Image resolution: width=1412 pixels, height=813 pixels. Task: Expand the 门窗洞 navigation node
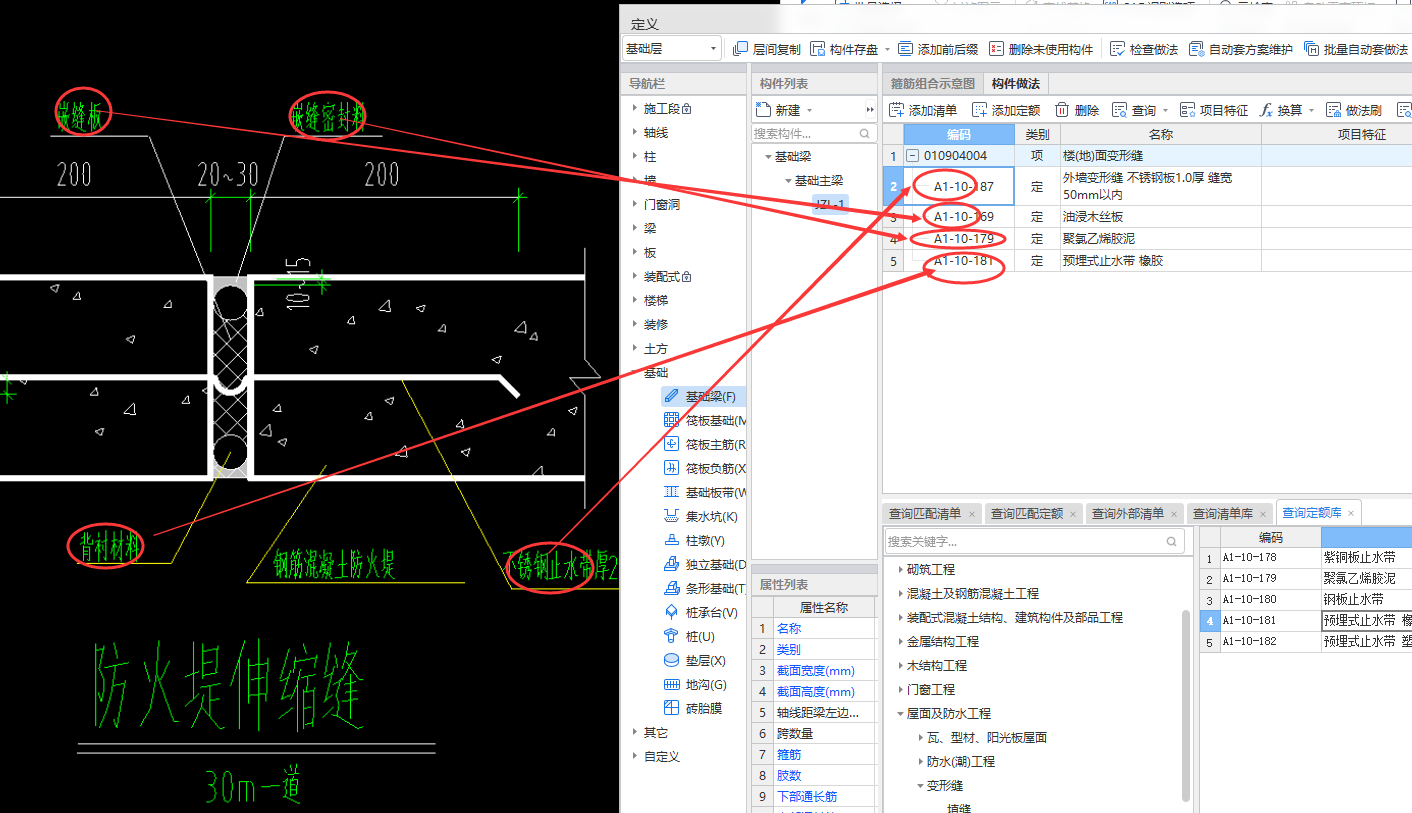(x=634, y=204)
